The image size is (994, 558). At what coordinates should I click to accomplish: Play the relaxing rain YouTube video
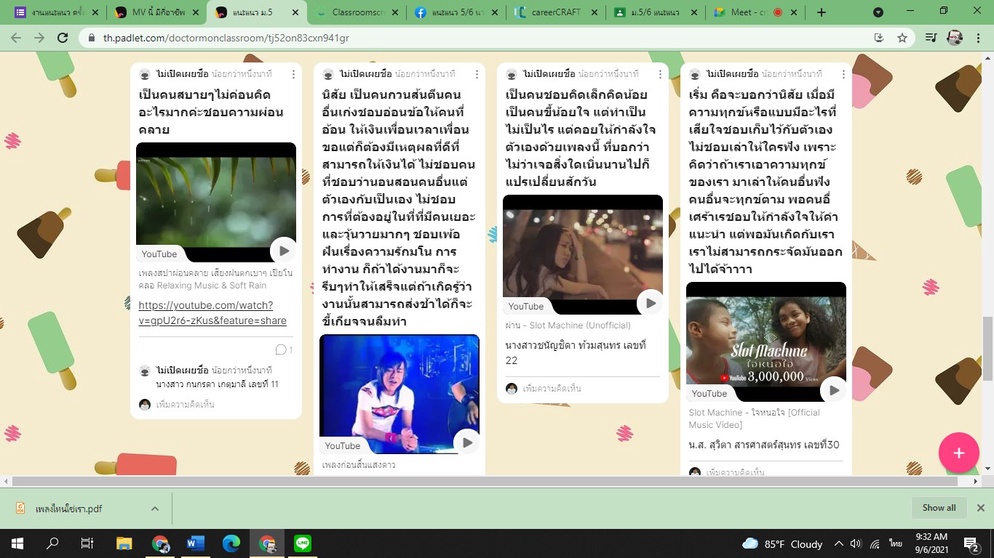[283, 250]
